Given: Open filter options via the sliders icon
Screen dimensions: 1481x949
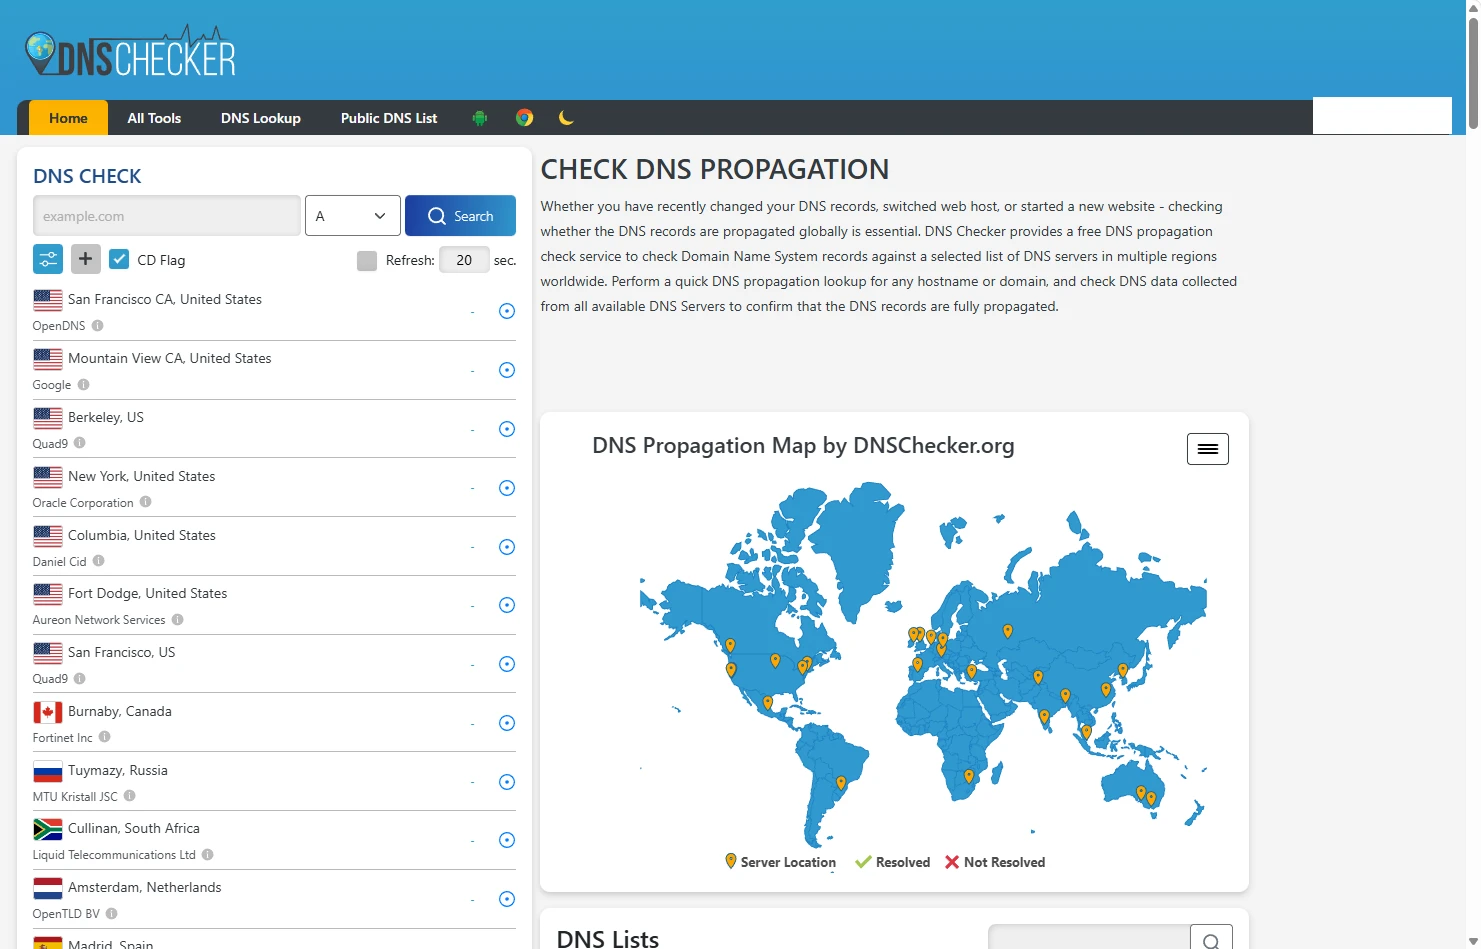Looking at the screenshot, I should tap(47, 259).
